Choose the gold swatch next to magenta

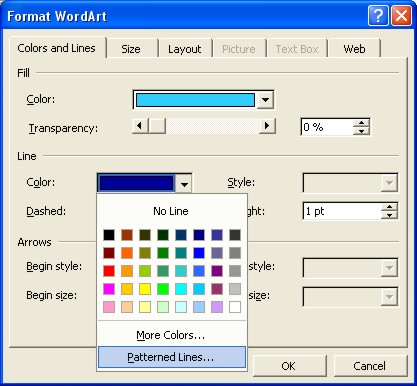coord(127,289)
